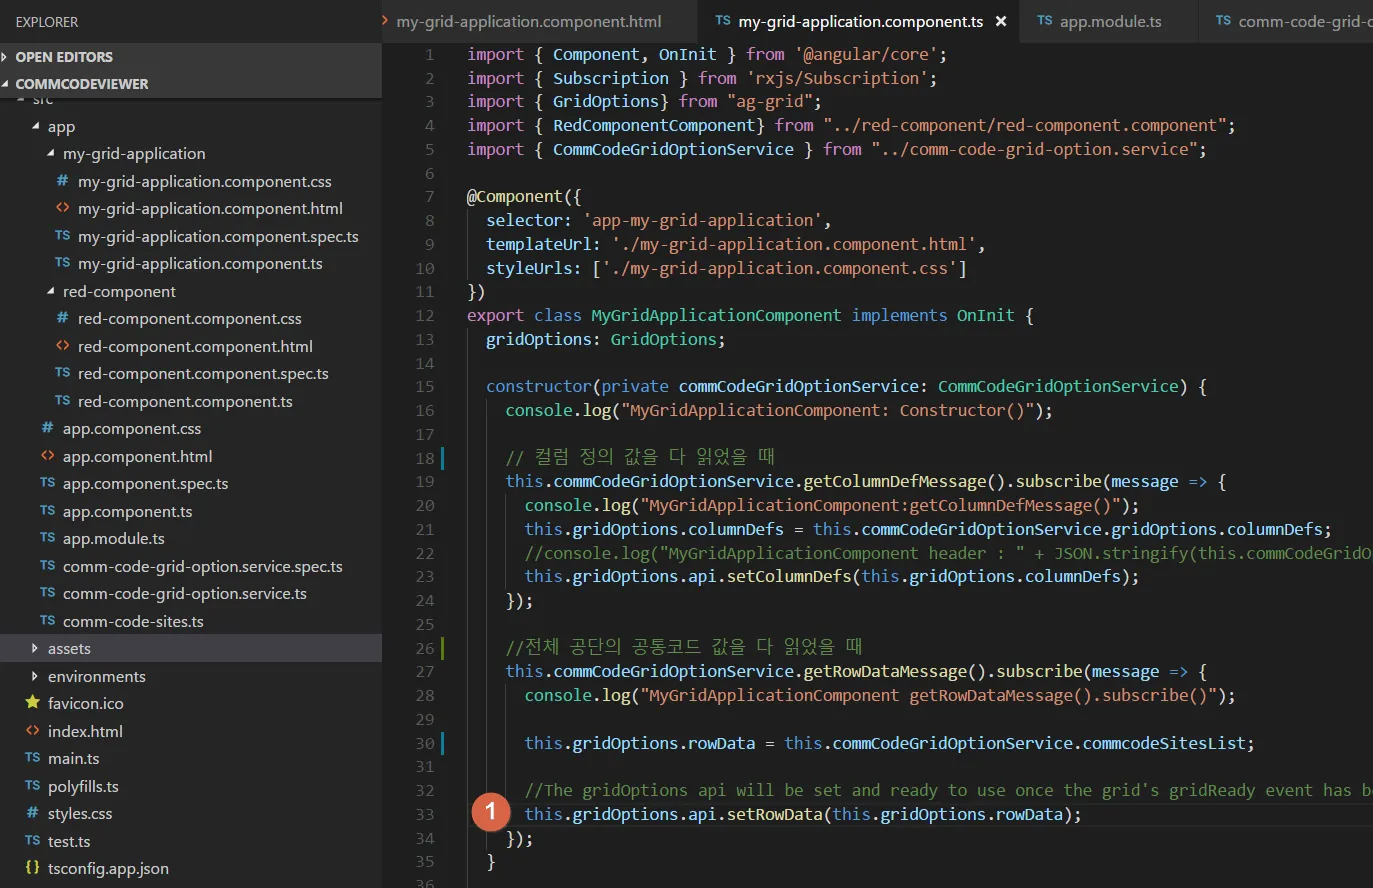Close the my-grid-application.component.ts tab

pos(1000,21)
